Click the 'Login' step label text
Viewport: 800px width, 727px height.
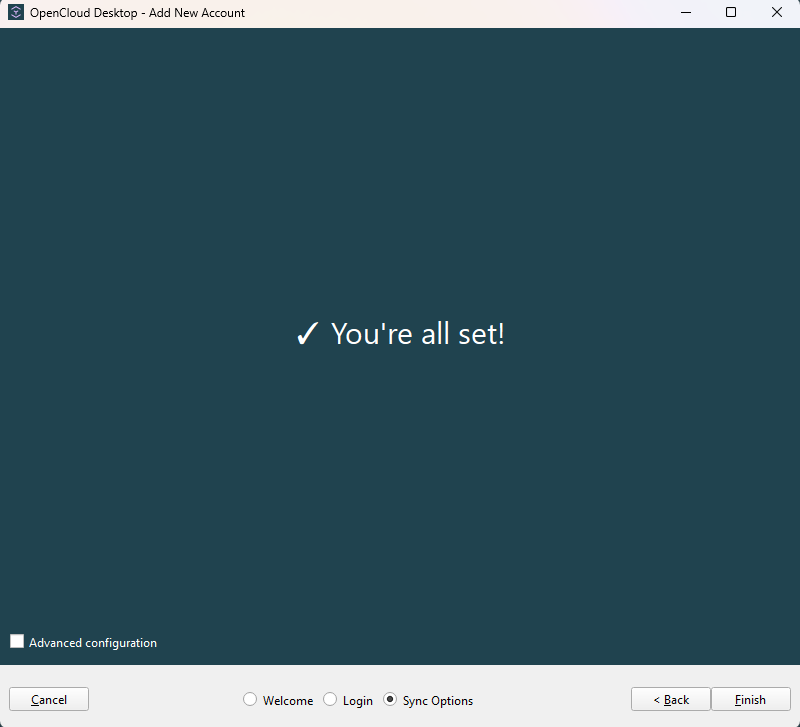[x=358, y=701]
